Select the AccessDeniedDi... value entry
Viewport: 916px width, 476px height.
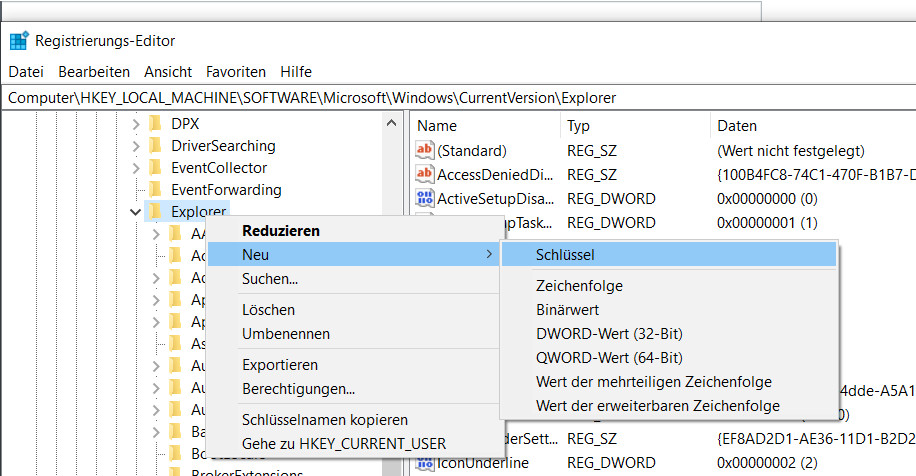point(495,175)
